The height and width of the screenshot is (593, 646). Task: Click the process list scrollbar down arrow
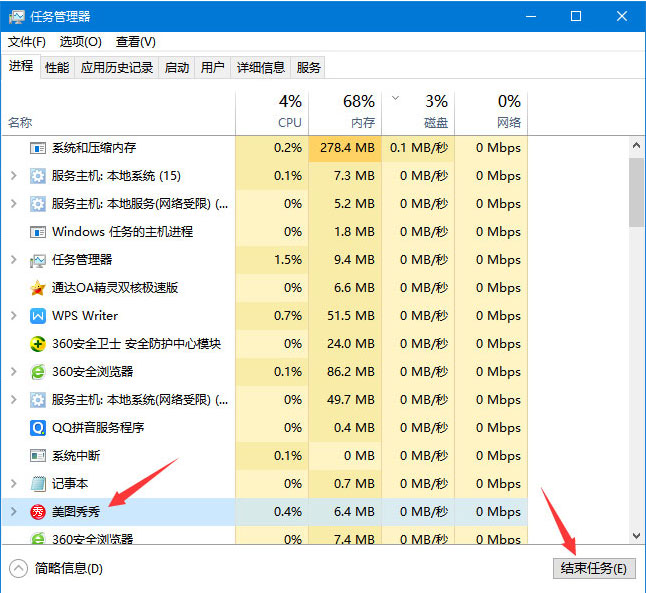(x=636, y=536)
